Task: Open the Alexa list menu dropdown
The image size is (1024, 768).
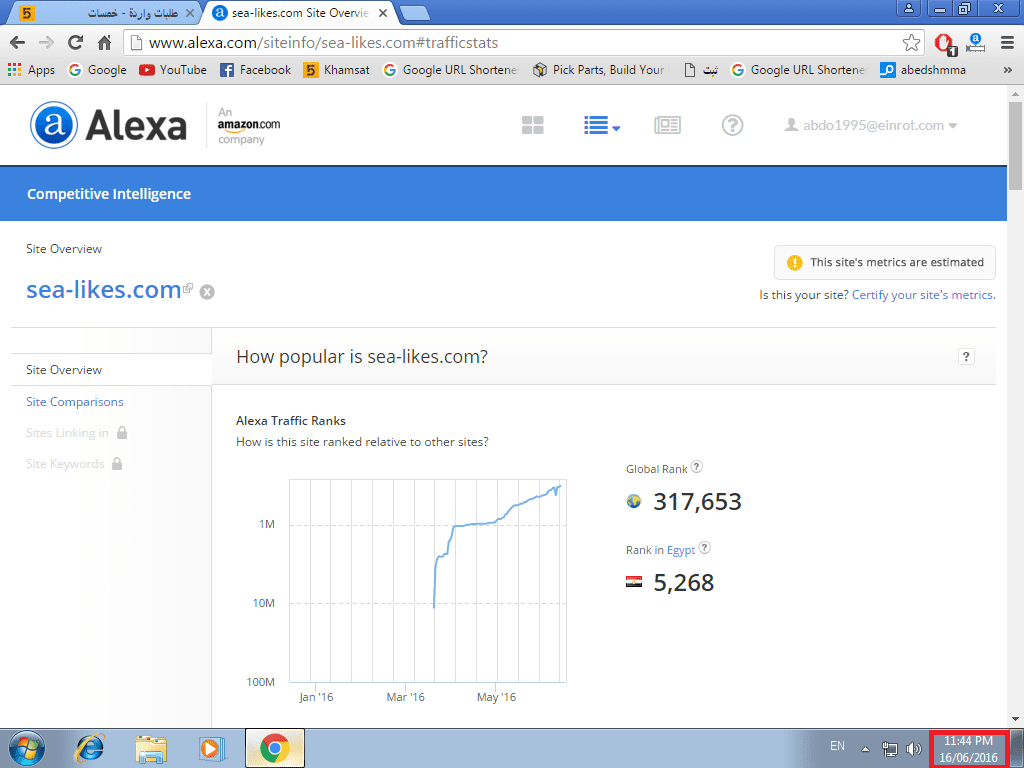Action: coord(601,125)
